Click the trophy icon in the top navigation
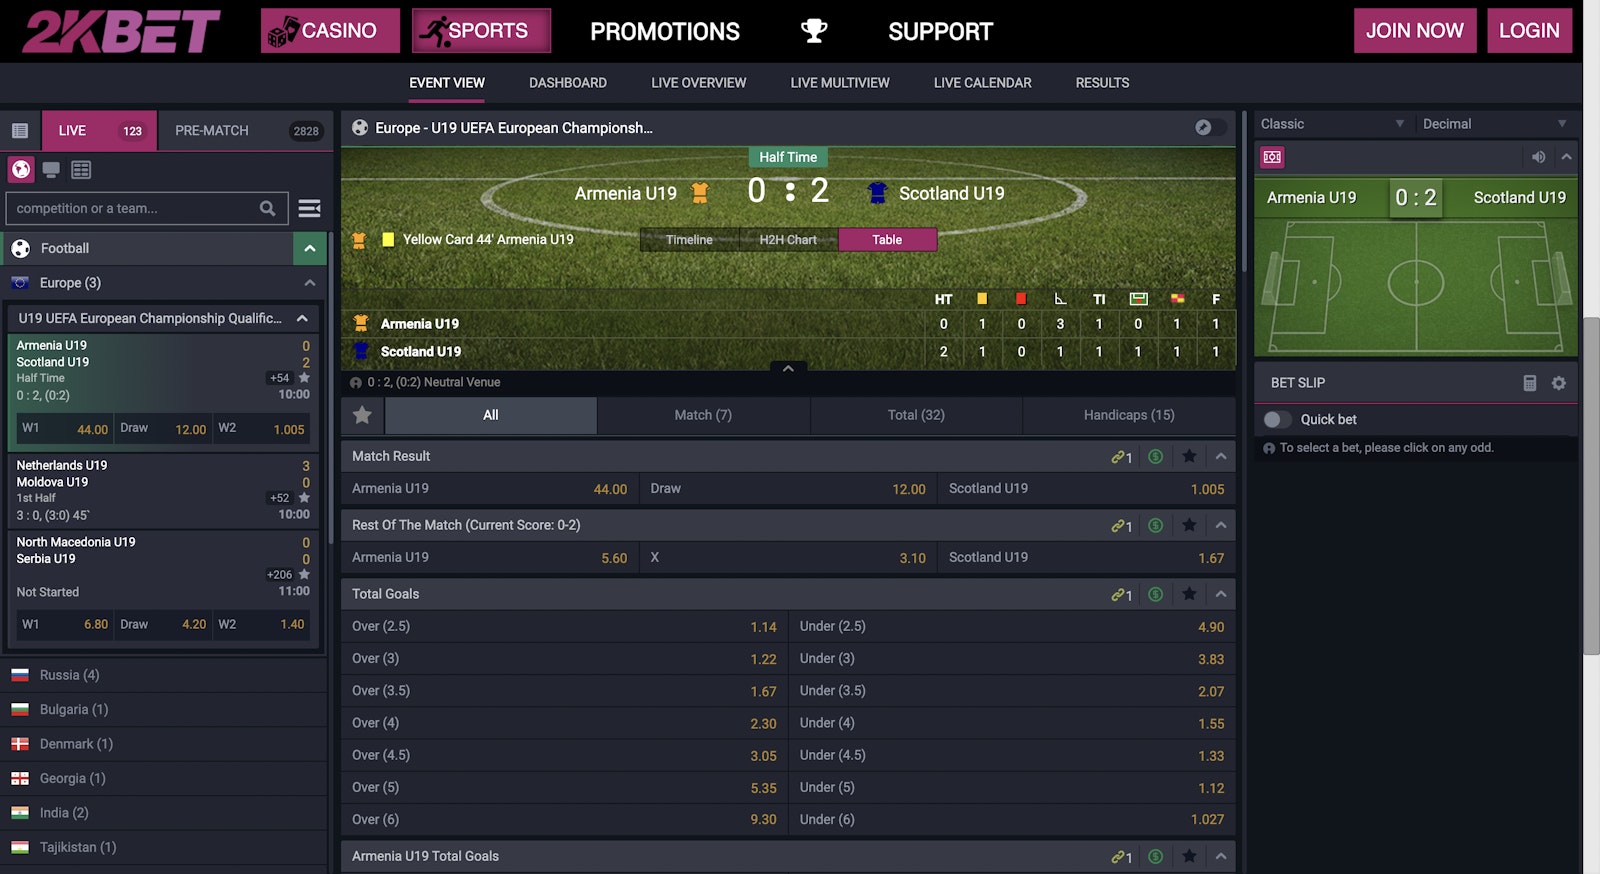This screenshot has height=874, width=1600. [x=813, y=30]
